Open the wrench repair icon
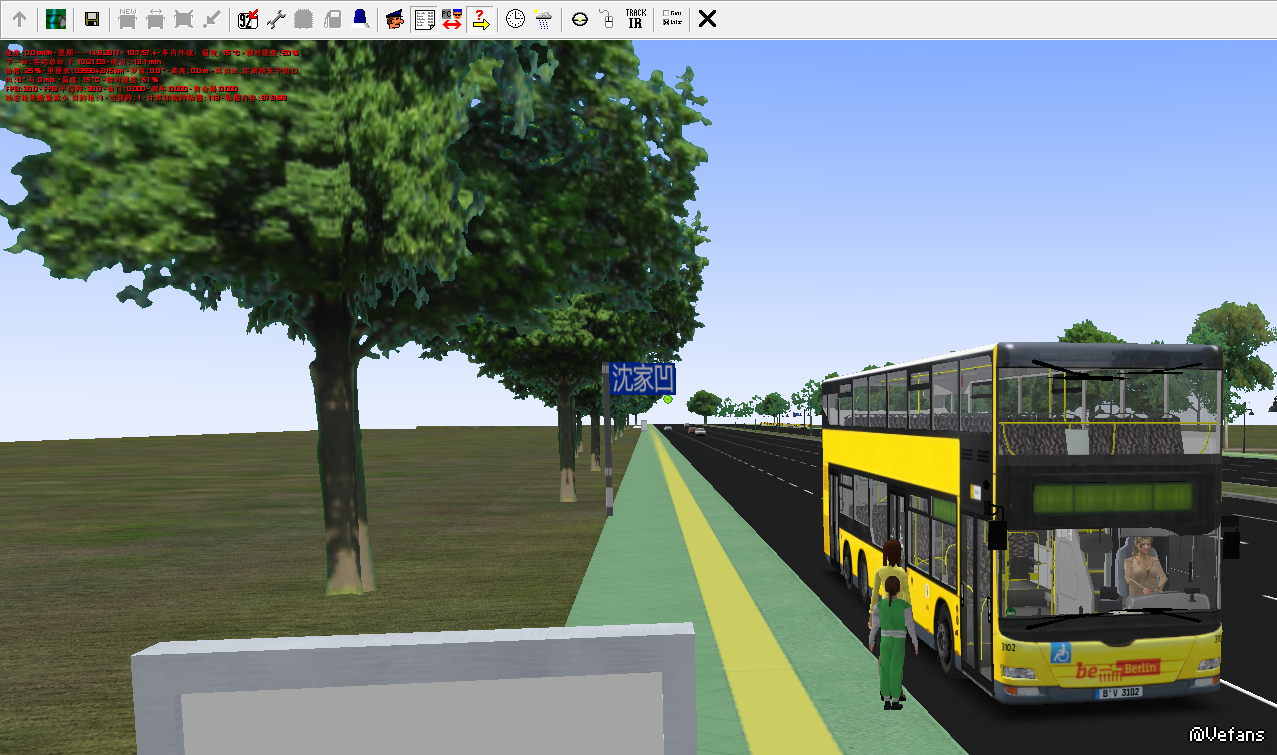The height and width of the screenshot is (755, 1277). [x=277, y=19]
